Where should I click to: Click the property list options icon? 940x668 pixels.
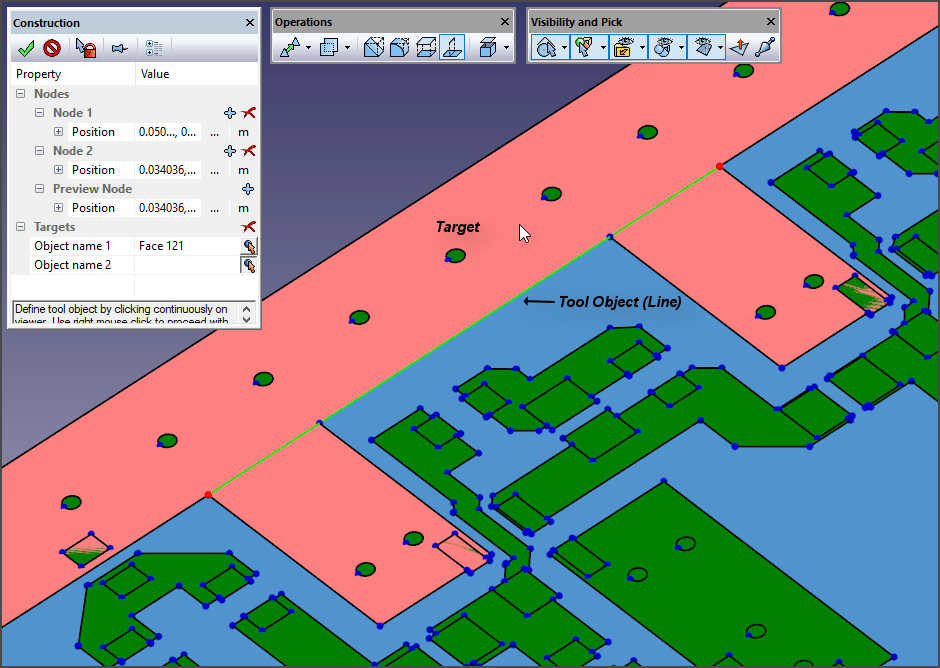[153, 48]
